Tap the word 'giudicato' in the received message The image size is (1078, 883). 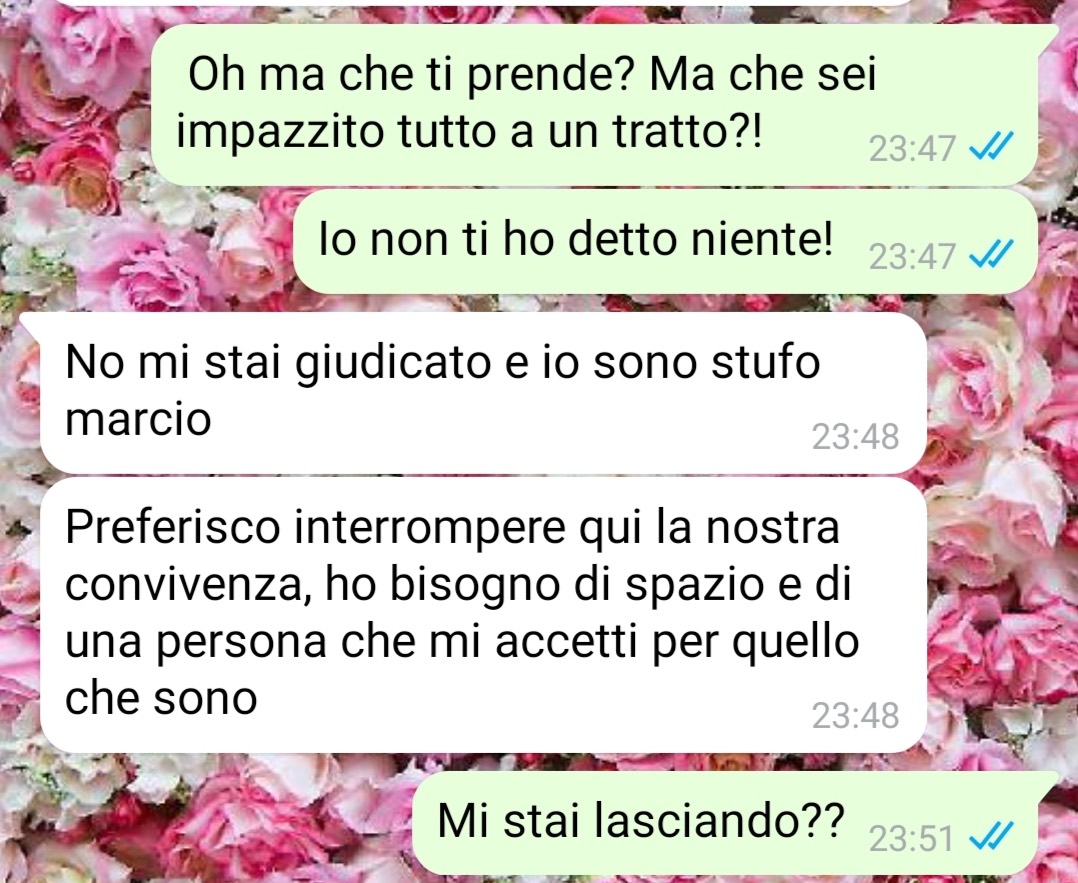tap(393, 362)
